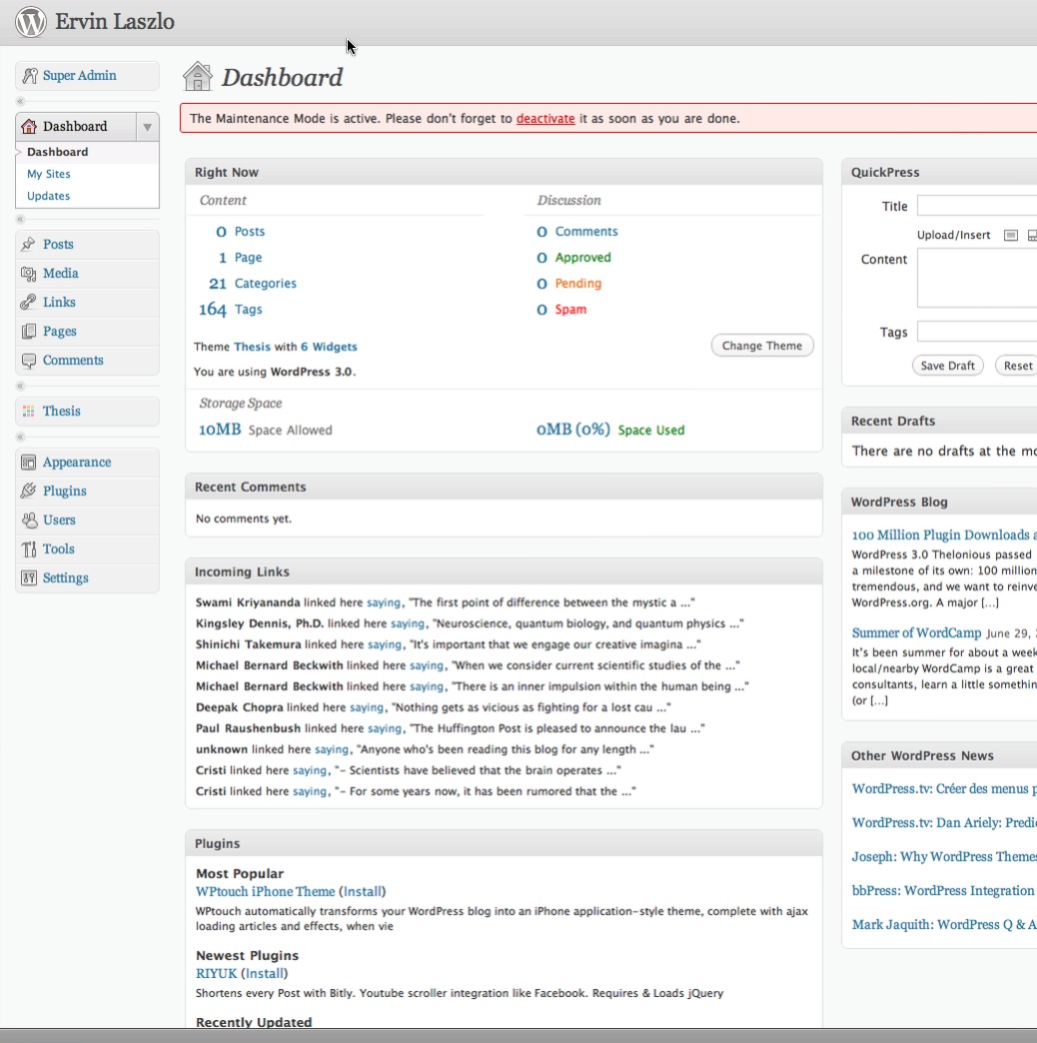Open the Appearance menu
1037x1043 pixels.
click(77, 462)
